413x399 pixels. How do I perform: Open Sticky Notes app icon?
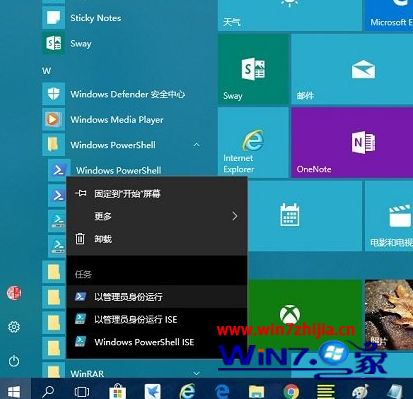[x=53, y=17]
